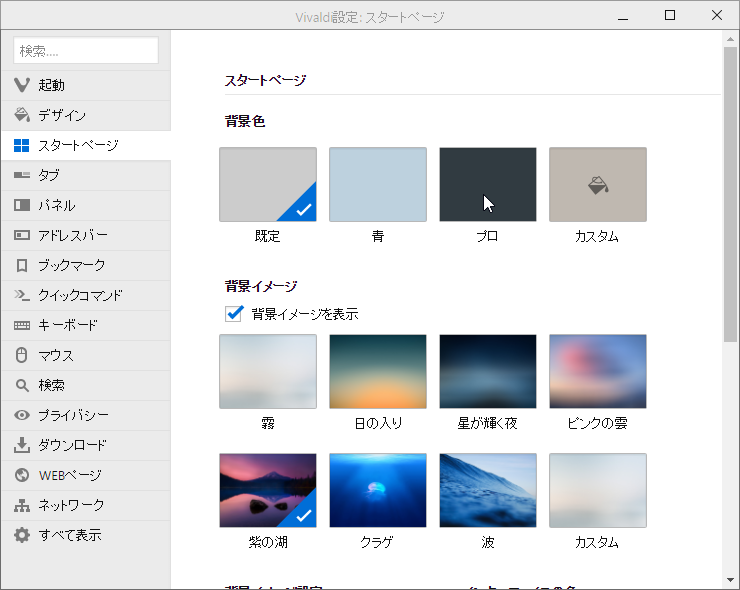The width and height of the screenshot is (740, 590).
Task: Click the スタートページ label in sidebar
Action: pyautogui.click(x=78, y=145)
